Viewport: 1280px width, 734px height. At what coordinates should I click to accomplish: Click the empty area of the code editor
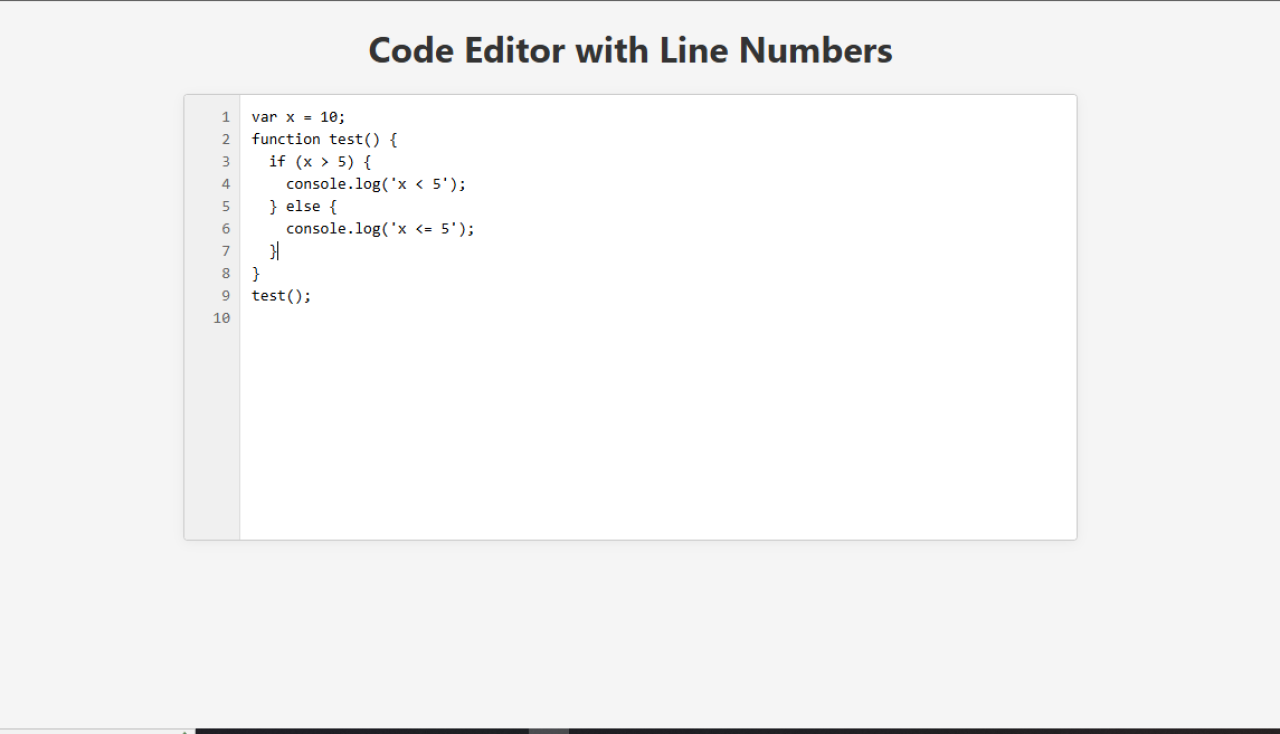pos(658,430)
